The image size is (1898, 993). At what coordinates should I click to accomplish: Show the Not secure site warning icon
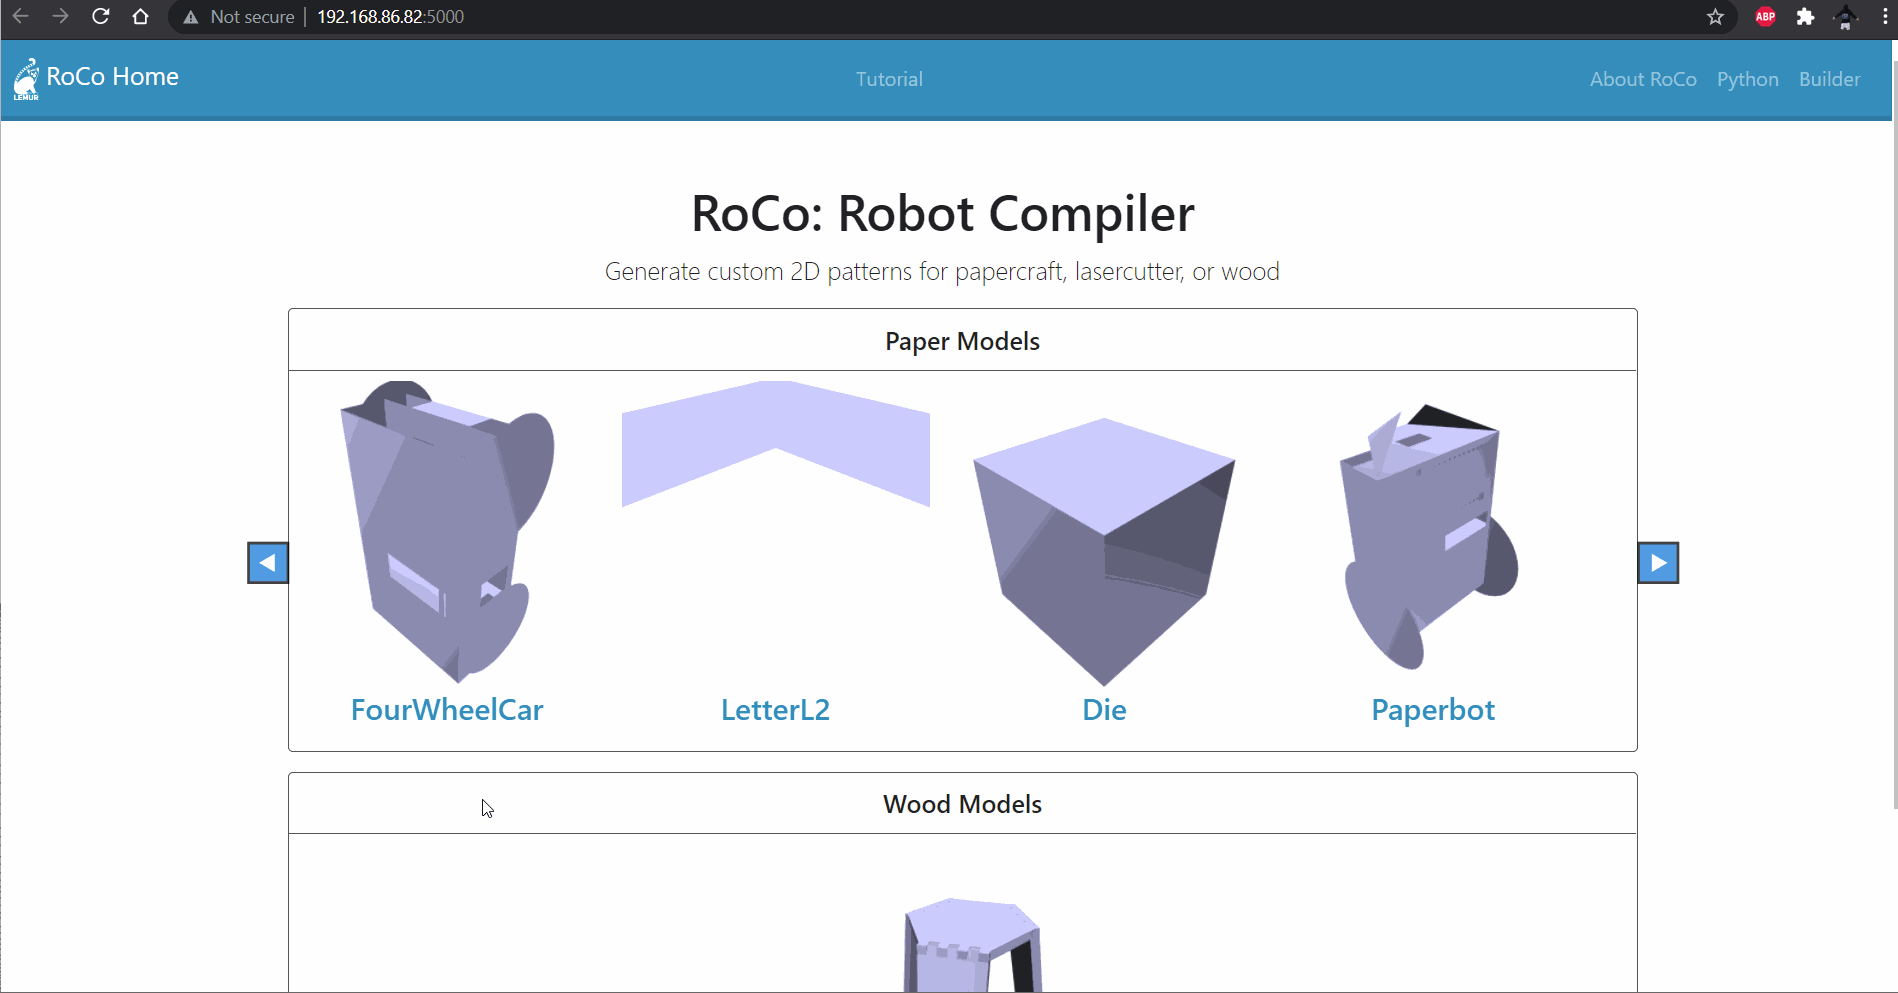point(191,17)
